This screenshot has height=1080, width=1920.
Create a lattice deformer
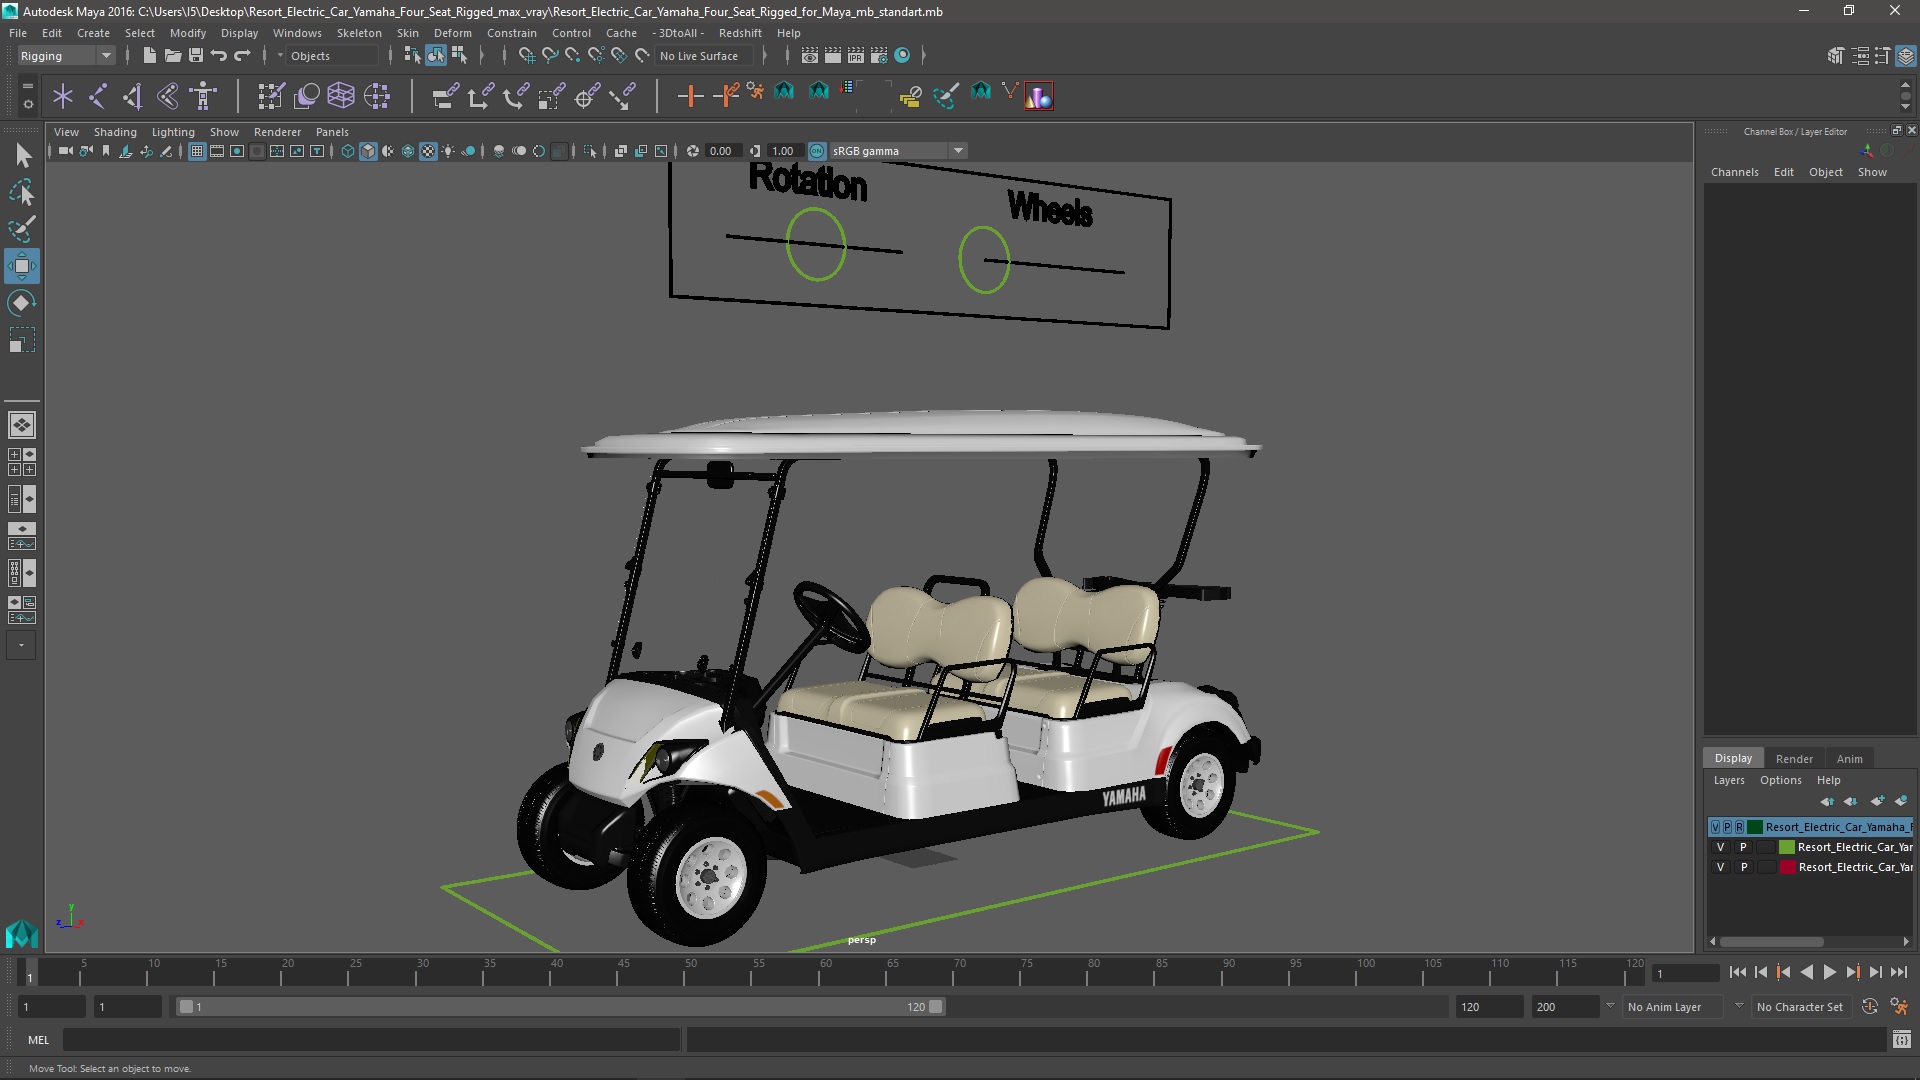click(x=341, y=96)
